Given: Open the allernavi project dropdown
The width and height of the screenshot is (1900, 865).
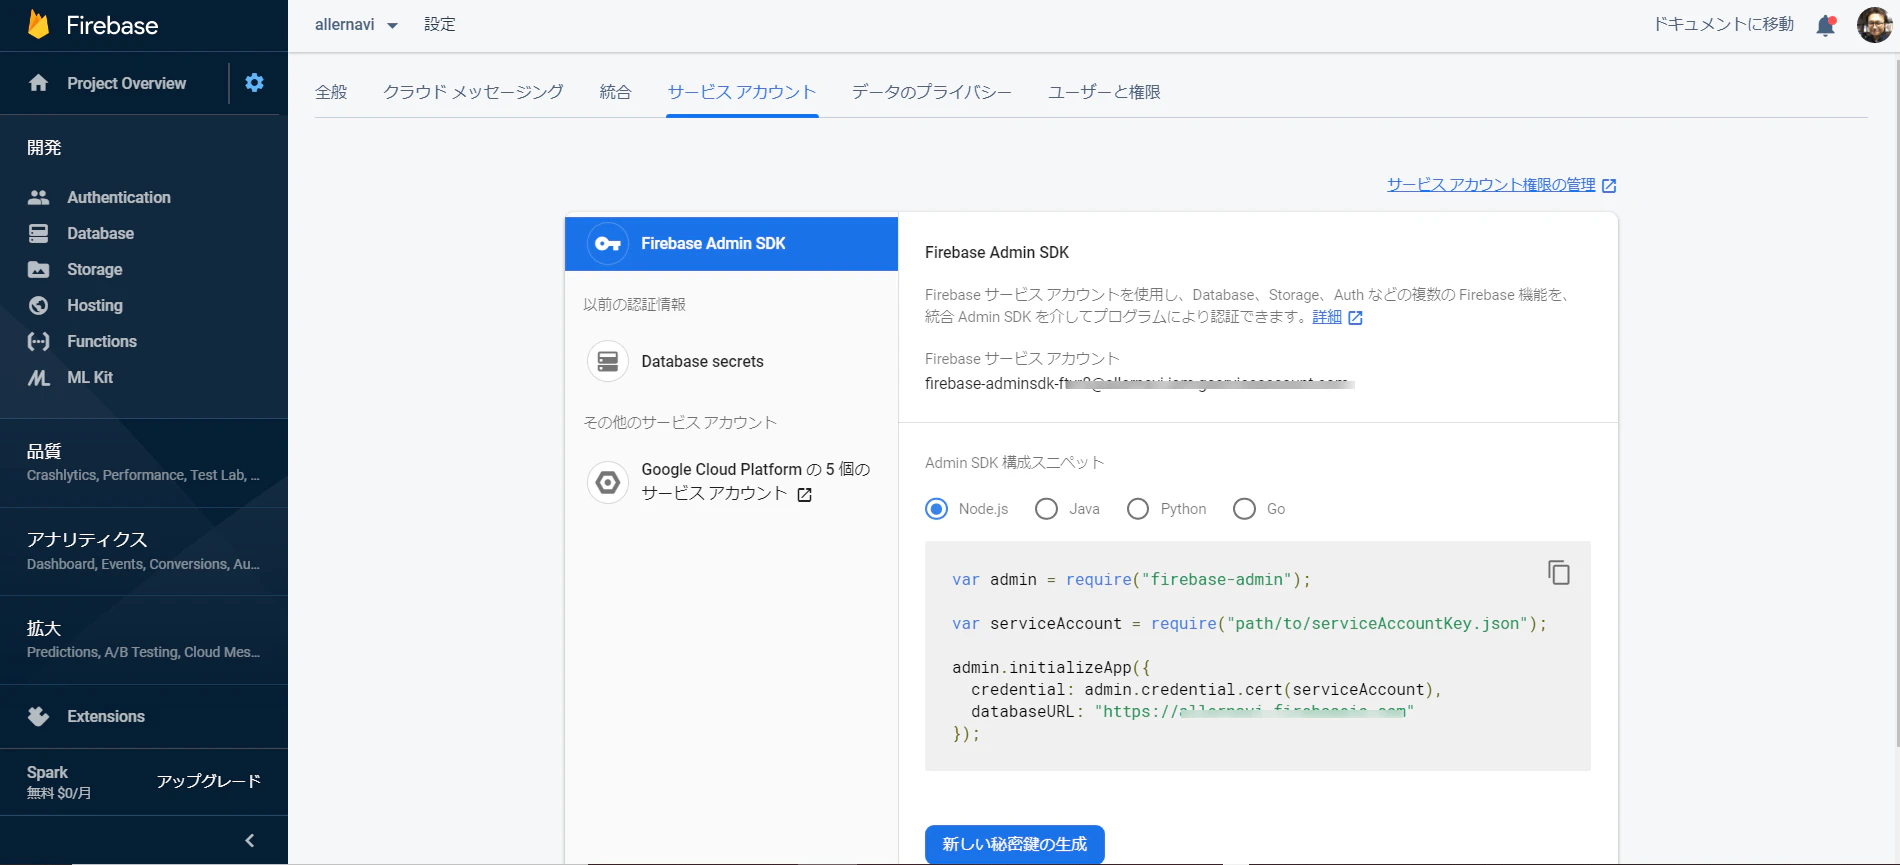Looking at the screenshot, I should coord(356,25).
